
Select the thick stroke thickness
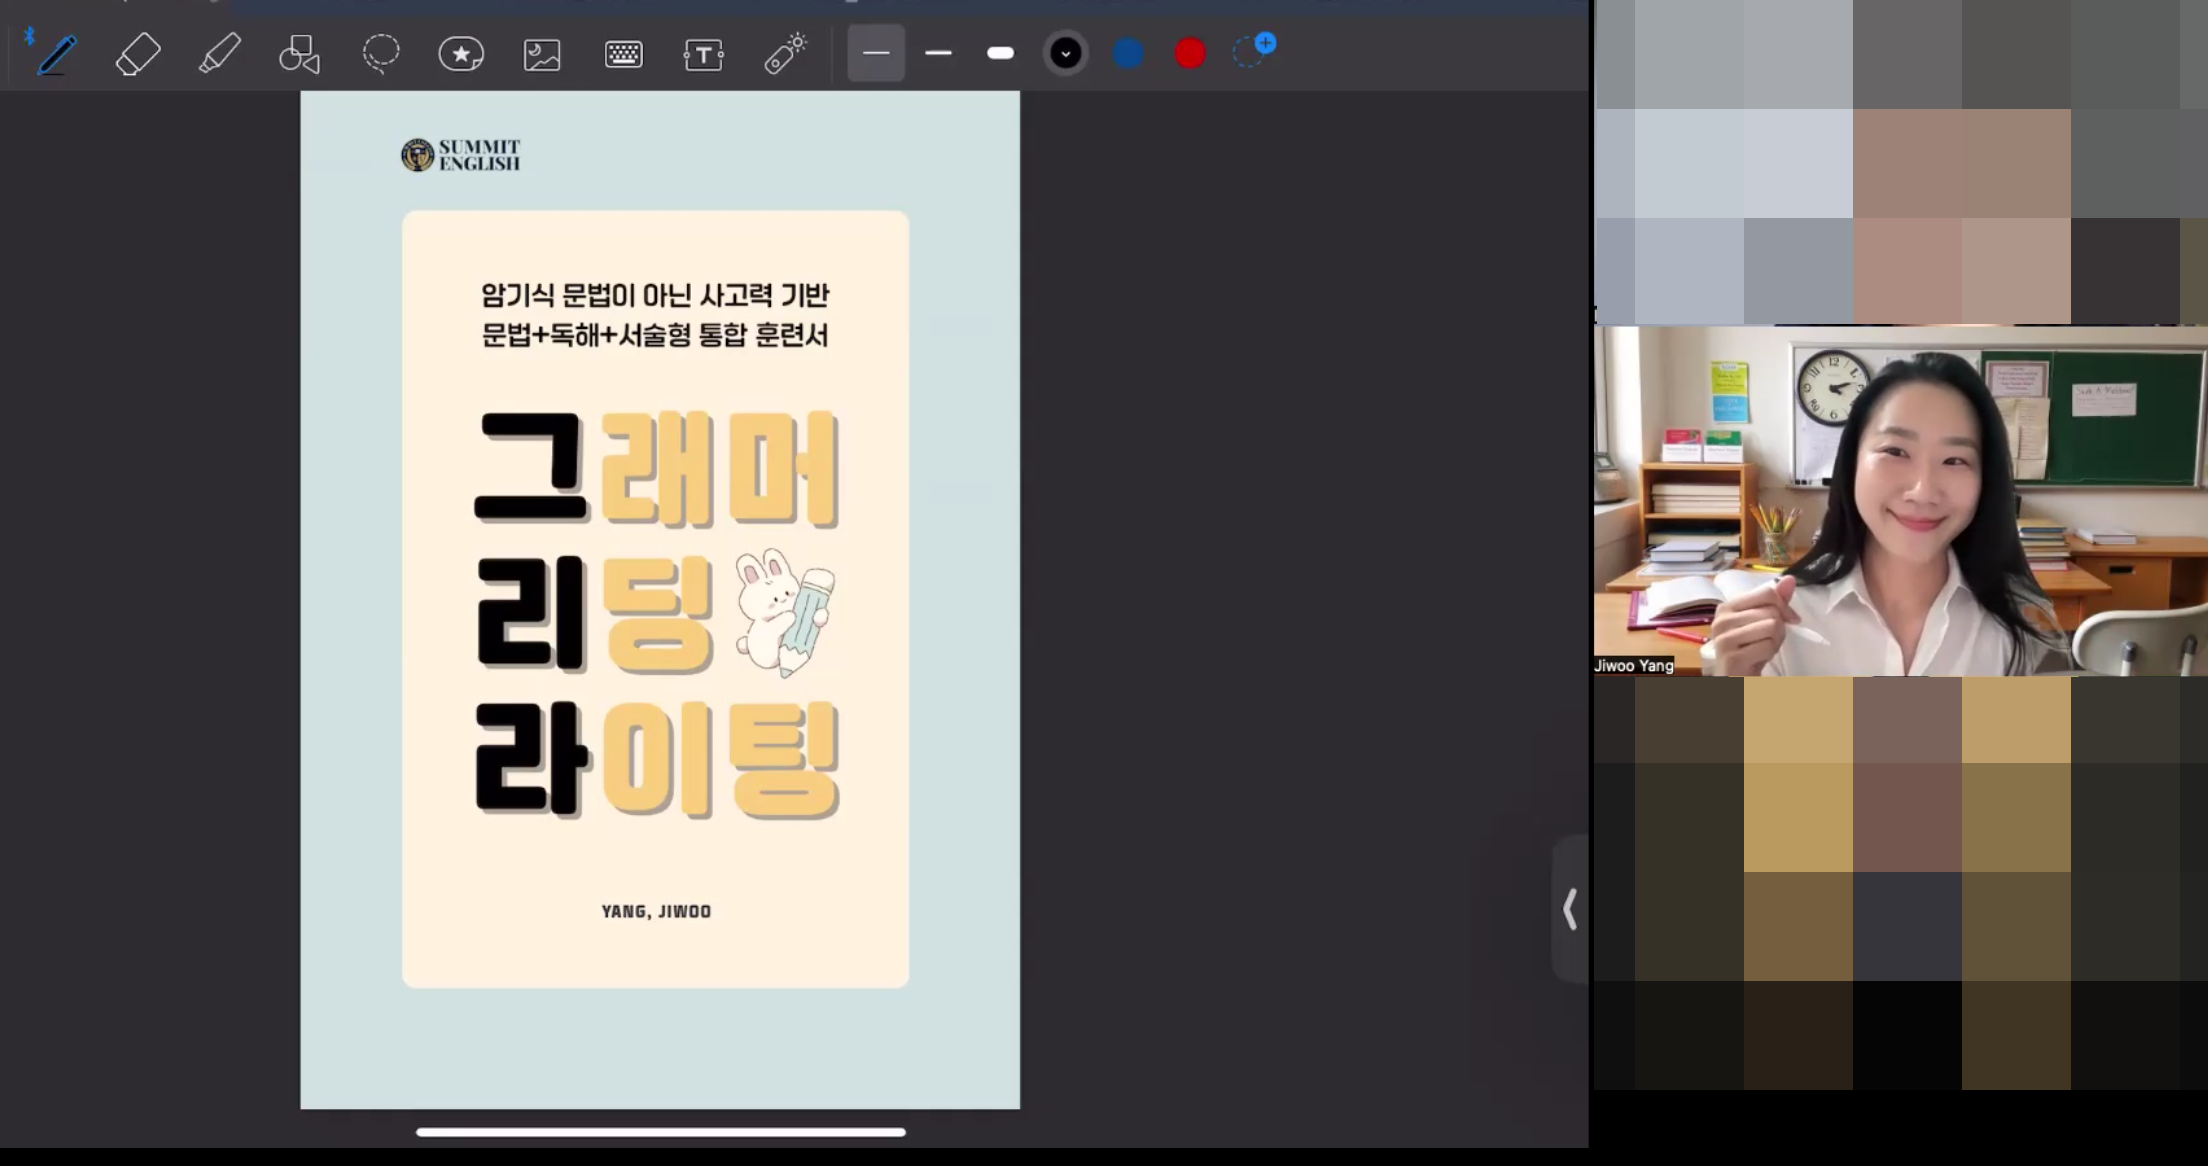pyautogui.click(x=1000, y=53)
